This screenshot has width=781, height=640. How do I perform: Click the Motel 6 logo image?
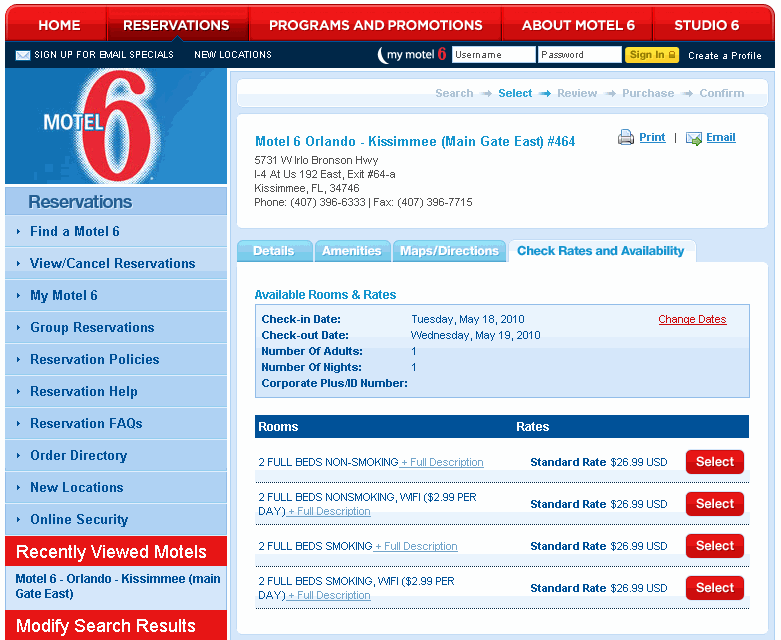pos(115,127)
